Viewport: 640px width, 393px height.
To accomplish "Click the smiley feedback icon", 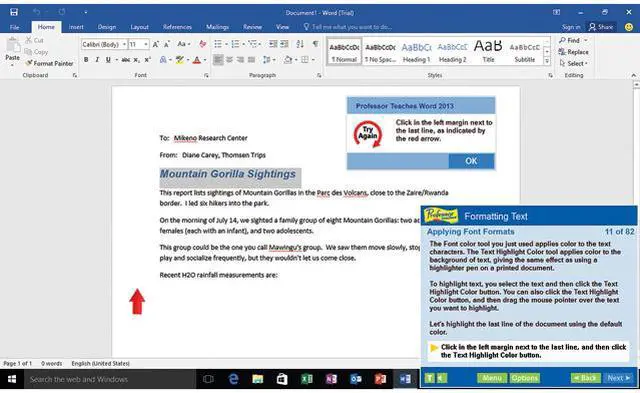I will coord(629,27).
